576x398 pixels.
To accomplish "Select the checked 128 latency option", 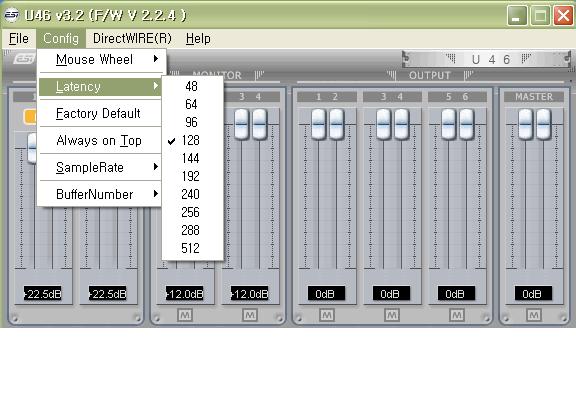I will [x=192, y=140].
